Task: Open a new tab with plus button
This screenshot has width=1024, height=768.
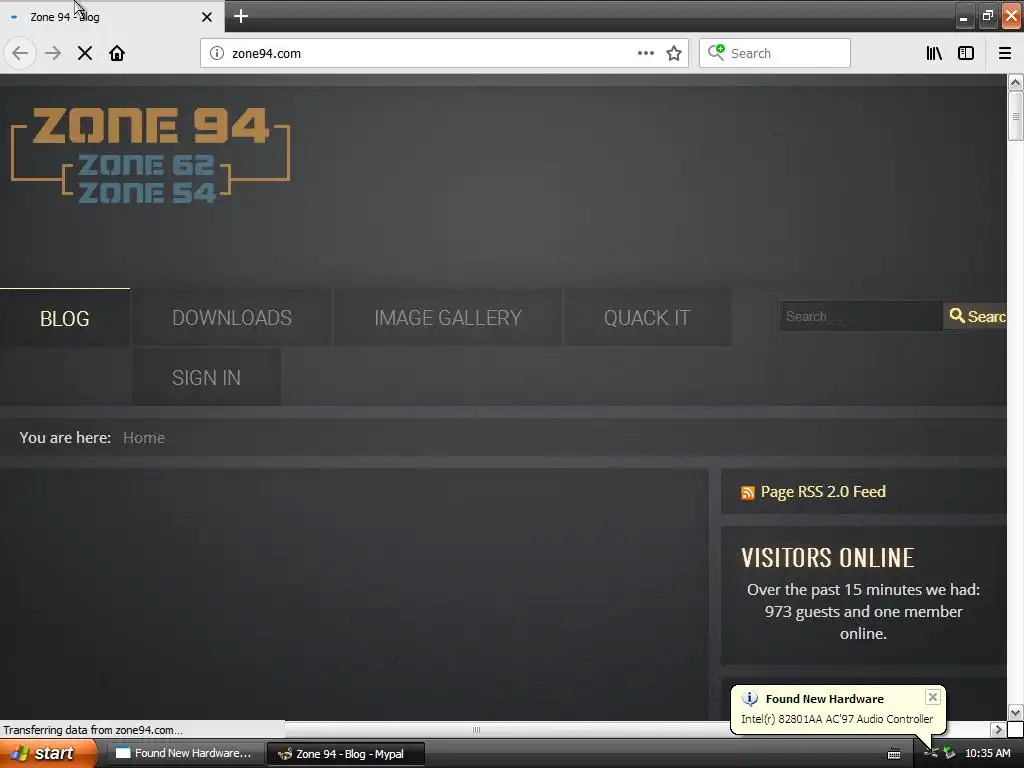Action: pos(241,16)
